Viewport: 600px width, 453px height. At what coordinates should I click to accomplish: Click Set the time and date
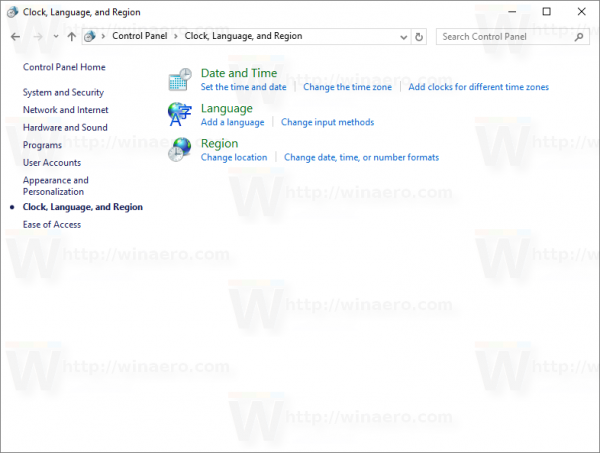coord(243,87)
